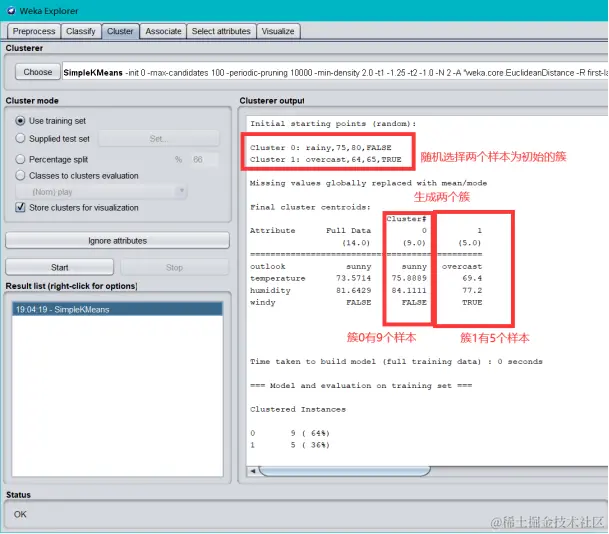The height and width of the screenshot is (534, 609).
Task: Open the Preprocess tab
Action: (34, 31)
